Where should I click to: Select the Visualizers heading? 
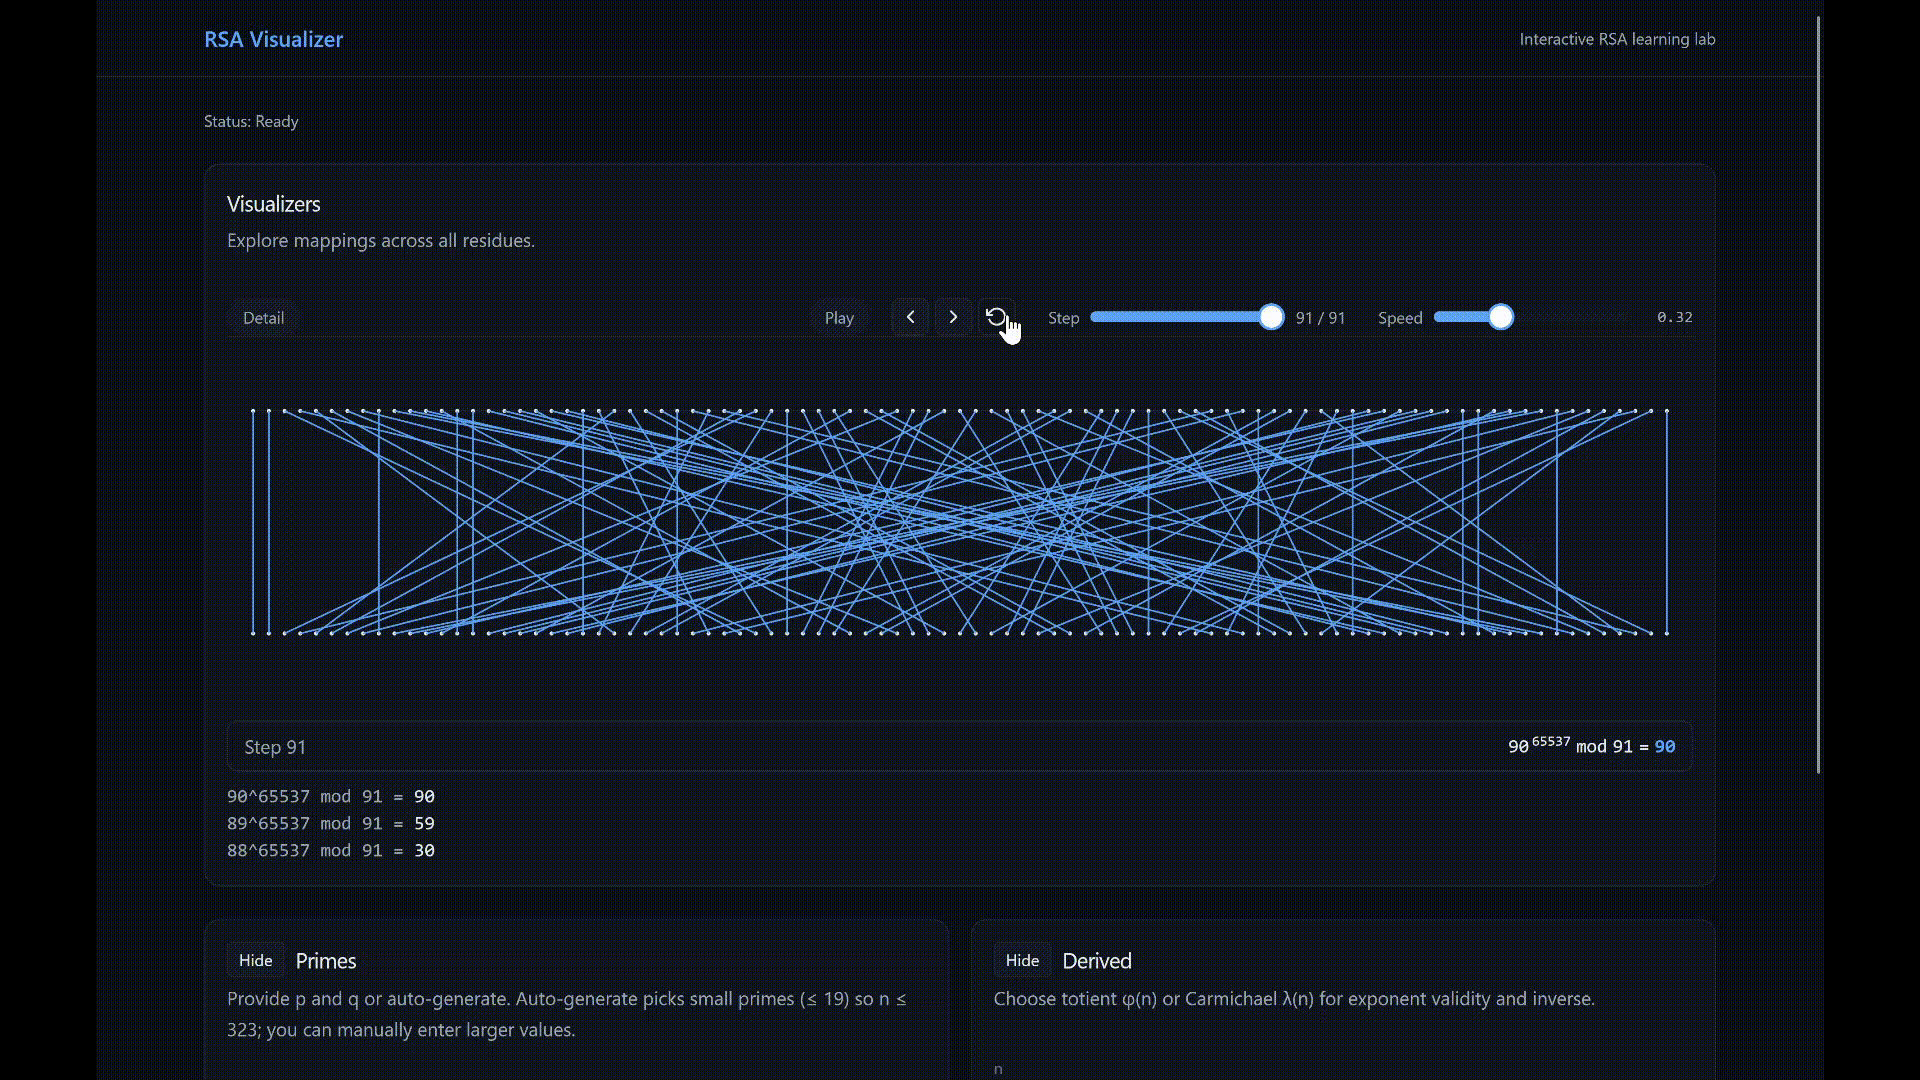pos(273,204)
